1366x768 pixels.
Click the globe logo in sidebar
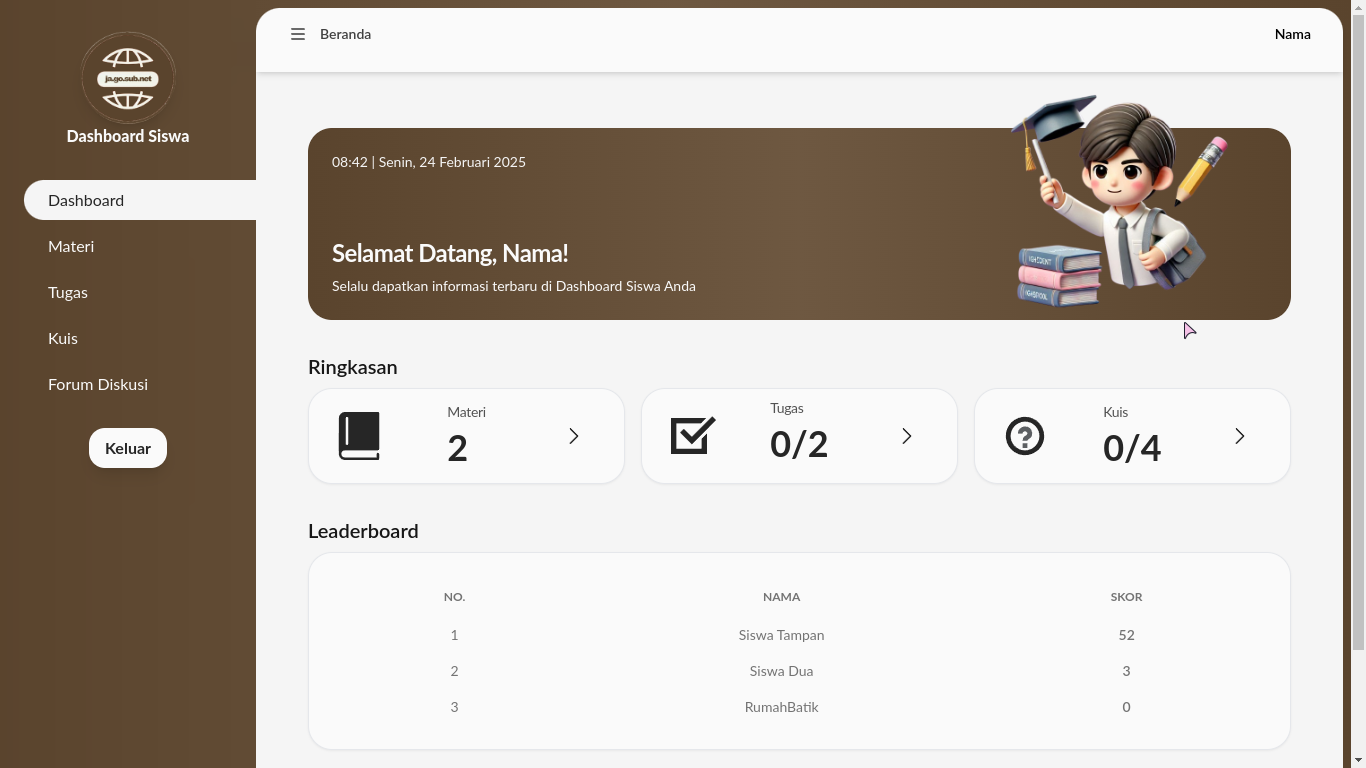[128, 78]
